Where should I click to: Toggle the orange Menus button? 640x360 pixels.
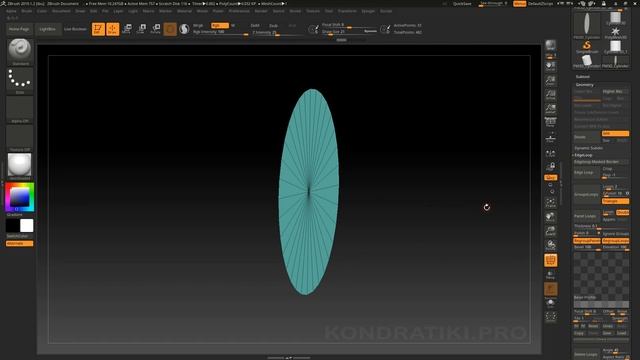coord(520,4)
